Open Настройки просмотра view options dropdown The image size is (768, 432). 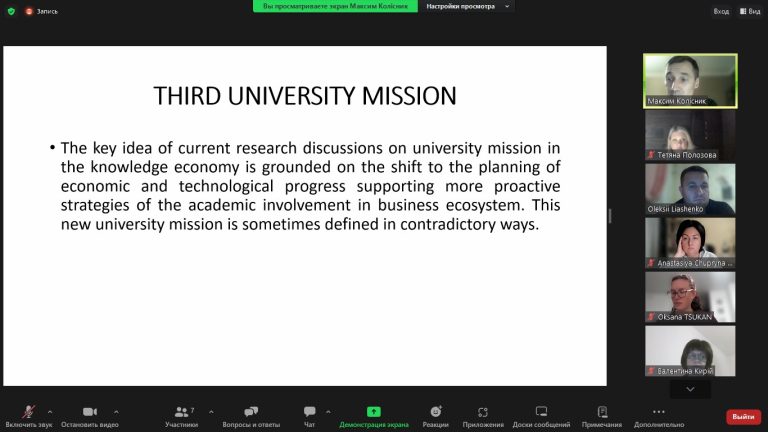467,6
